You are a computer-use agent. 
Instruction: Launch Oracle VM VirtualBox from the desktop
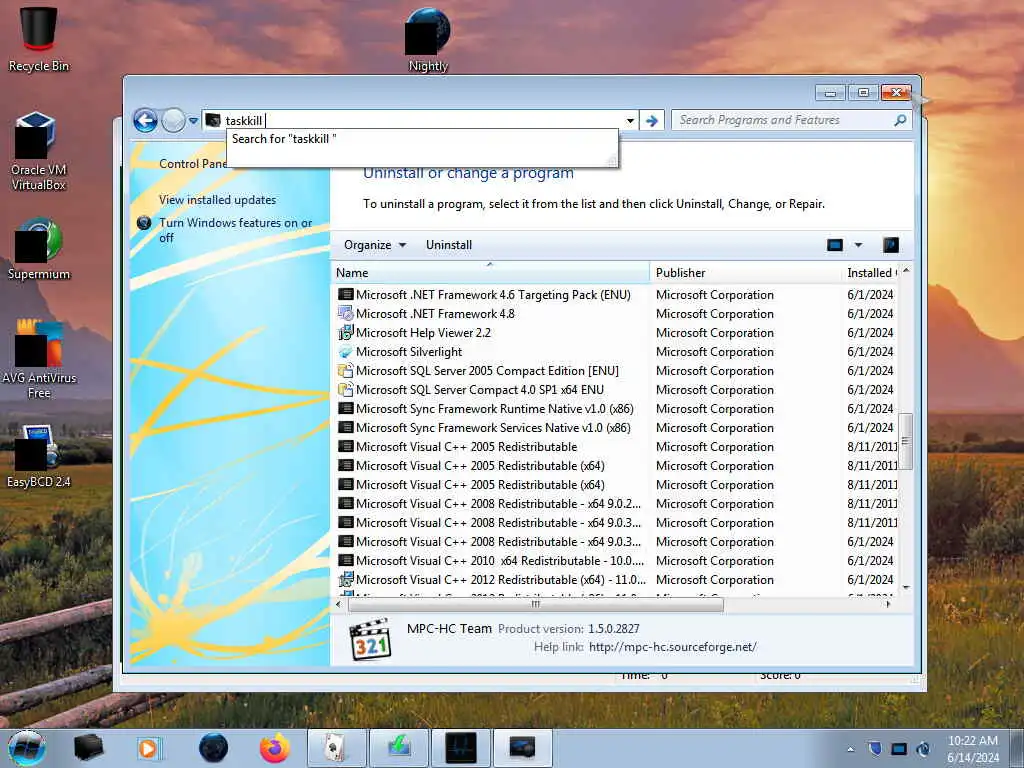coord(39,152)
